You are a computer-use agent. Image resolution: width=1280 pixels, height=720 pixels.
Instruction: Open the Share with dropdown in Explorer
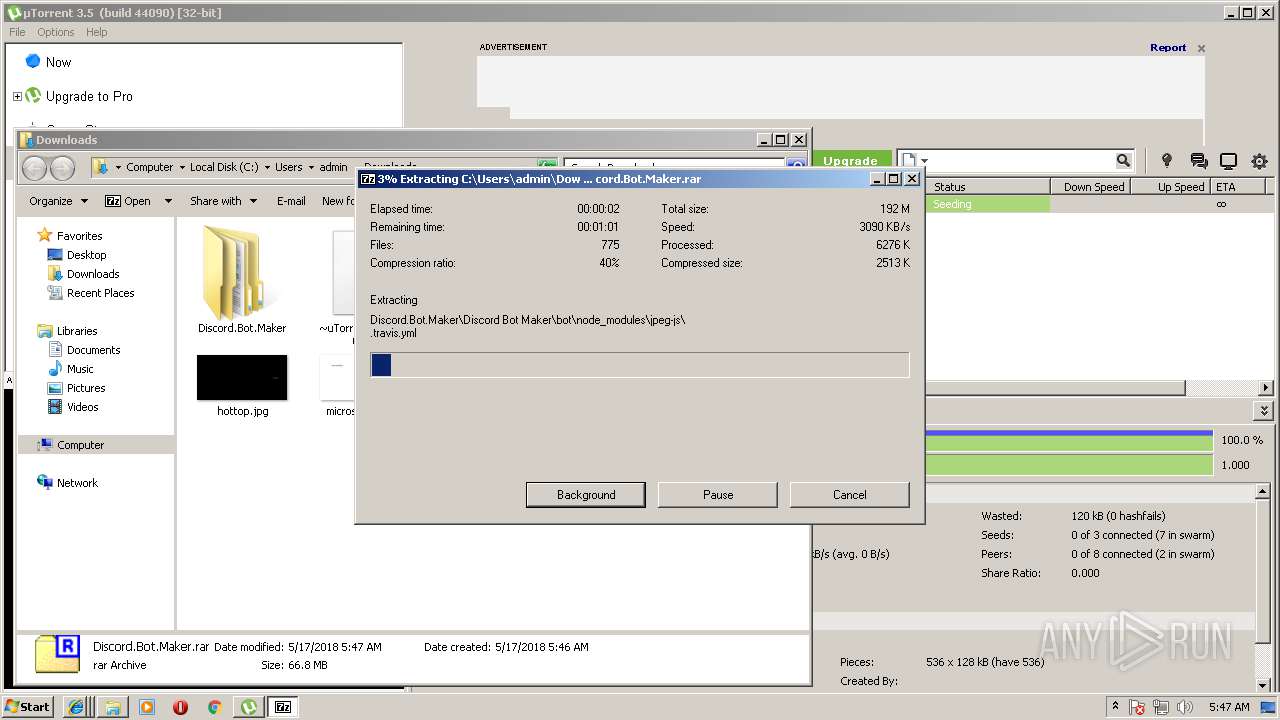tap(224, 201)
